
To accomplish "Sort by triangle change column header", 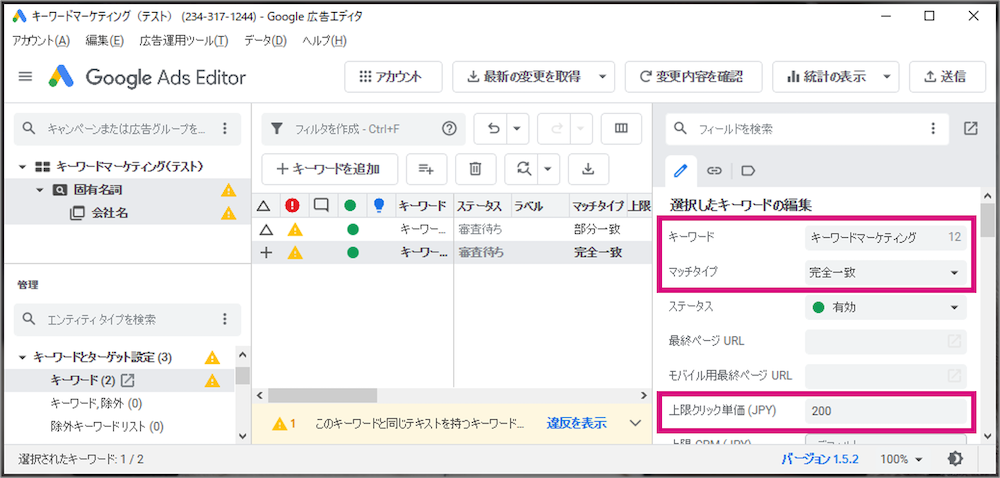I will pyautogui.click(x=264, y=206).
